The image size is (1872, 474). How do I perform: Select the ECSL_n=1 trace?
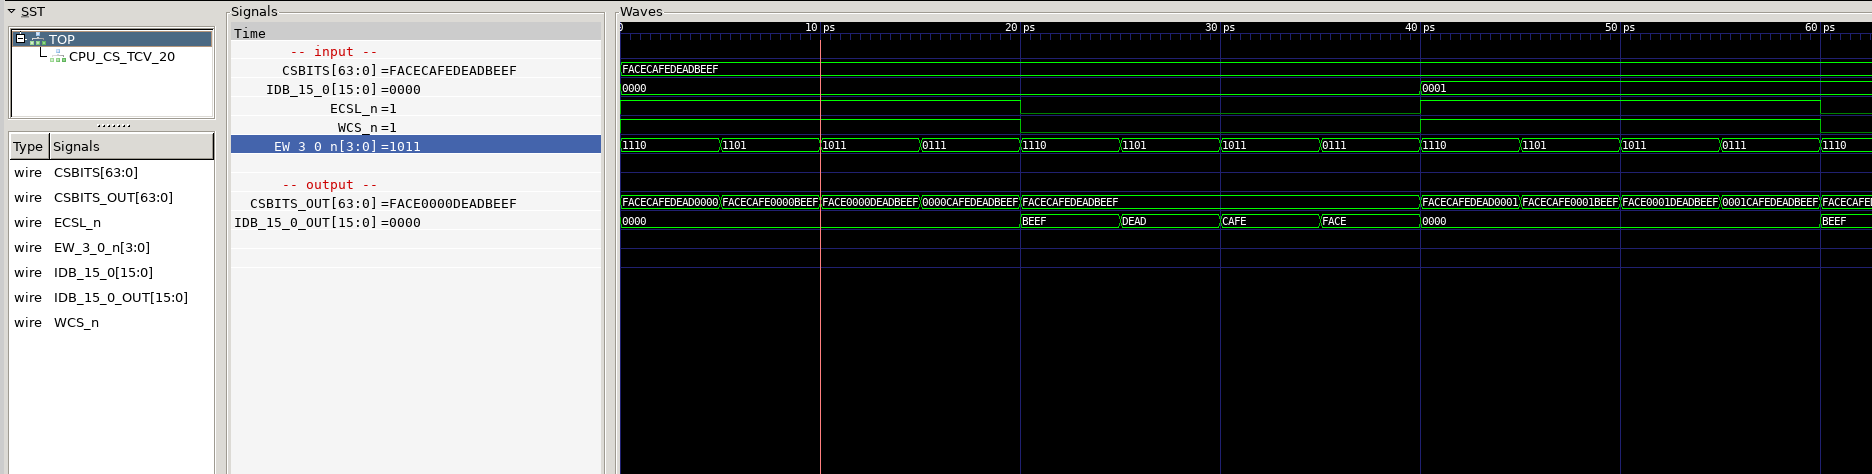point(363,109)
